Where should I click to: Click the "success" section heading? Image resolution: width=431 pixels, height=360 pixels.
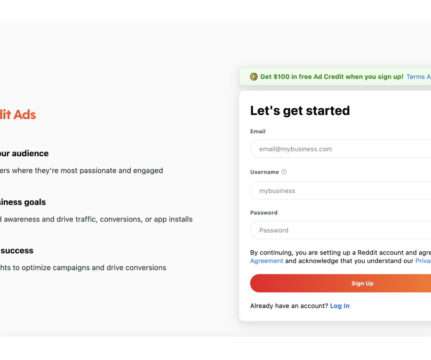pyautogui.click(x=17, y=251)
